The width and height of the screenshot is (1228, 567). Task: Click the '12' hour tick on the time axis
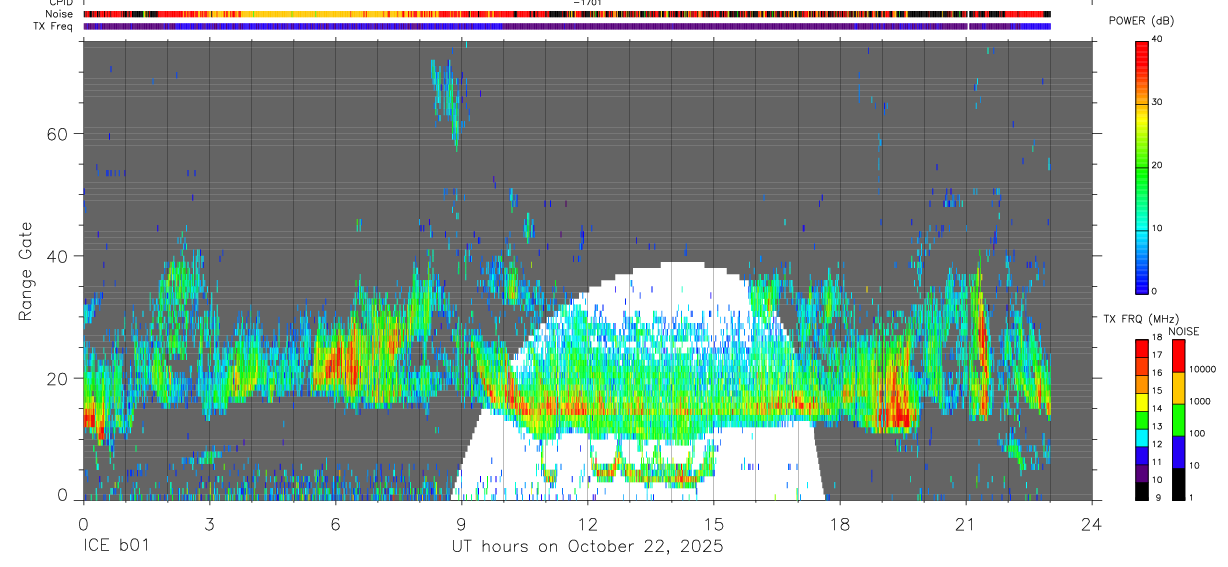[x=588, y=522]
